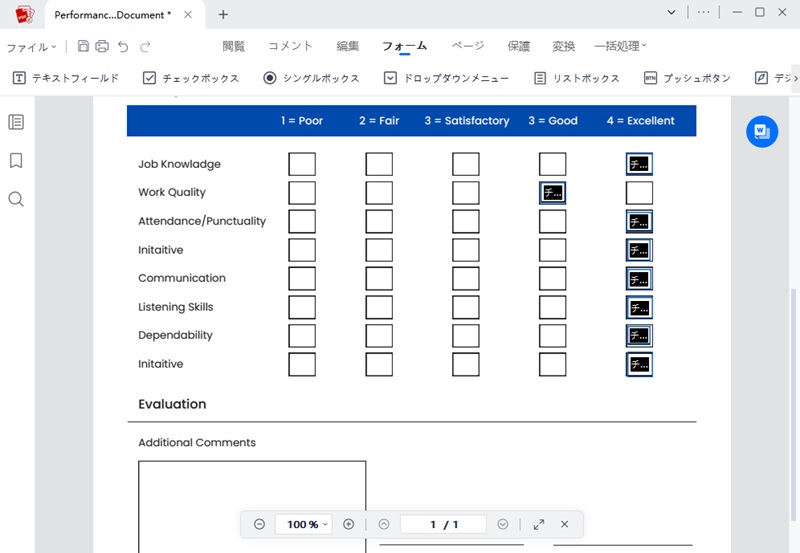Click the blue convert to Word button

tap(762, 132)
